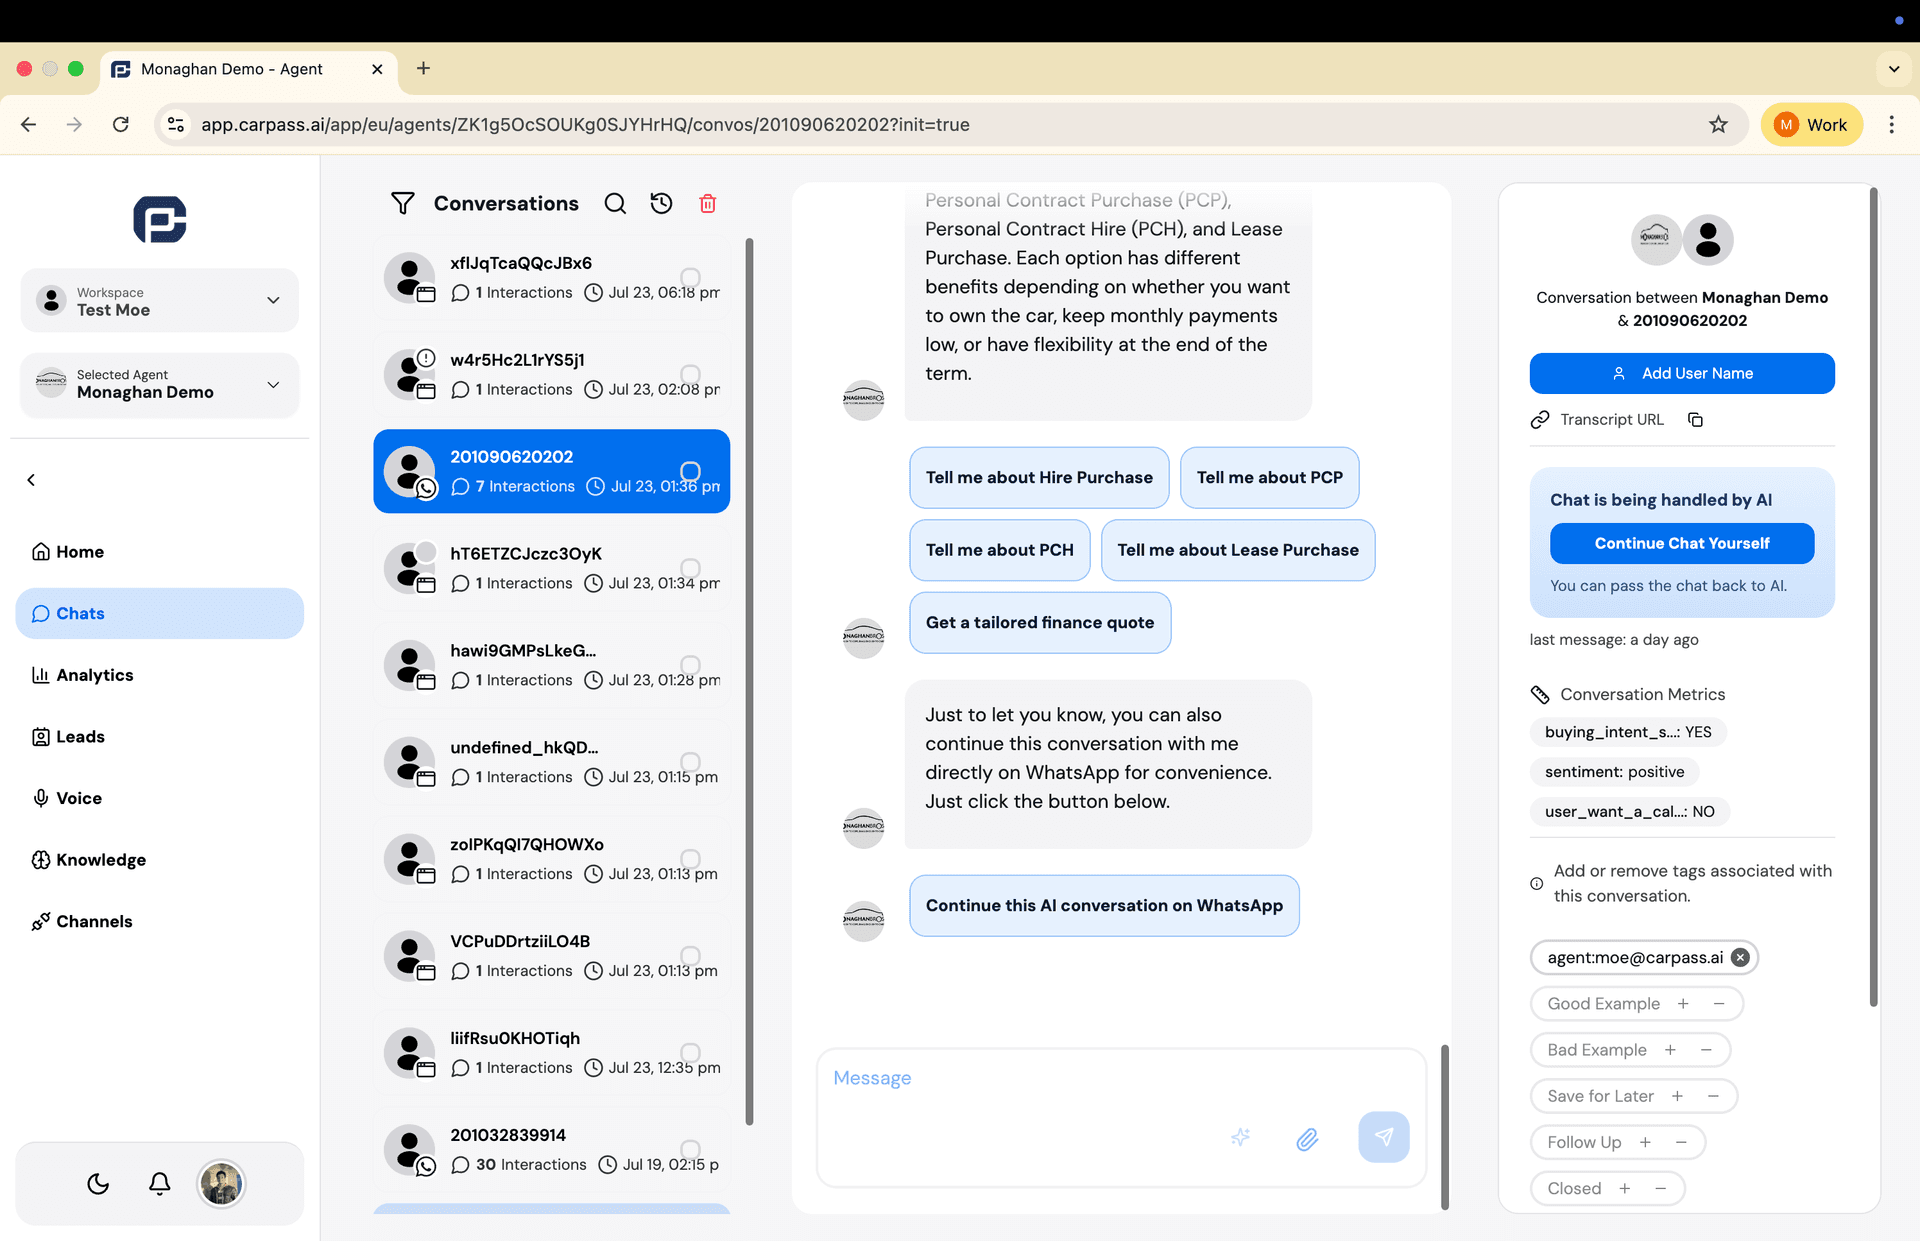This screenshot has height=1241, width=1920.
Task: Toggle dark mode with the moon icon
Action: (x=97, y=1183)
